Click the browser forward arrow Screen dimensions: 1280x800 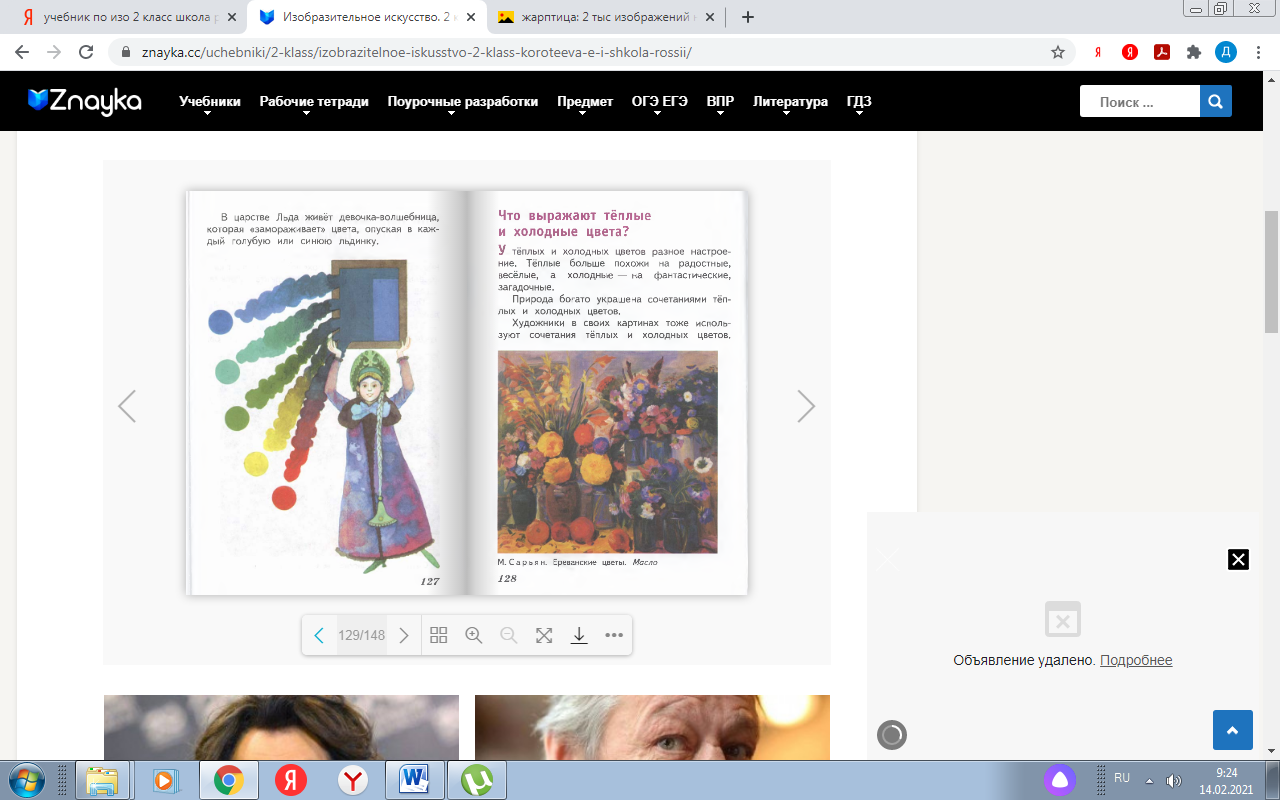point(54,52)
